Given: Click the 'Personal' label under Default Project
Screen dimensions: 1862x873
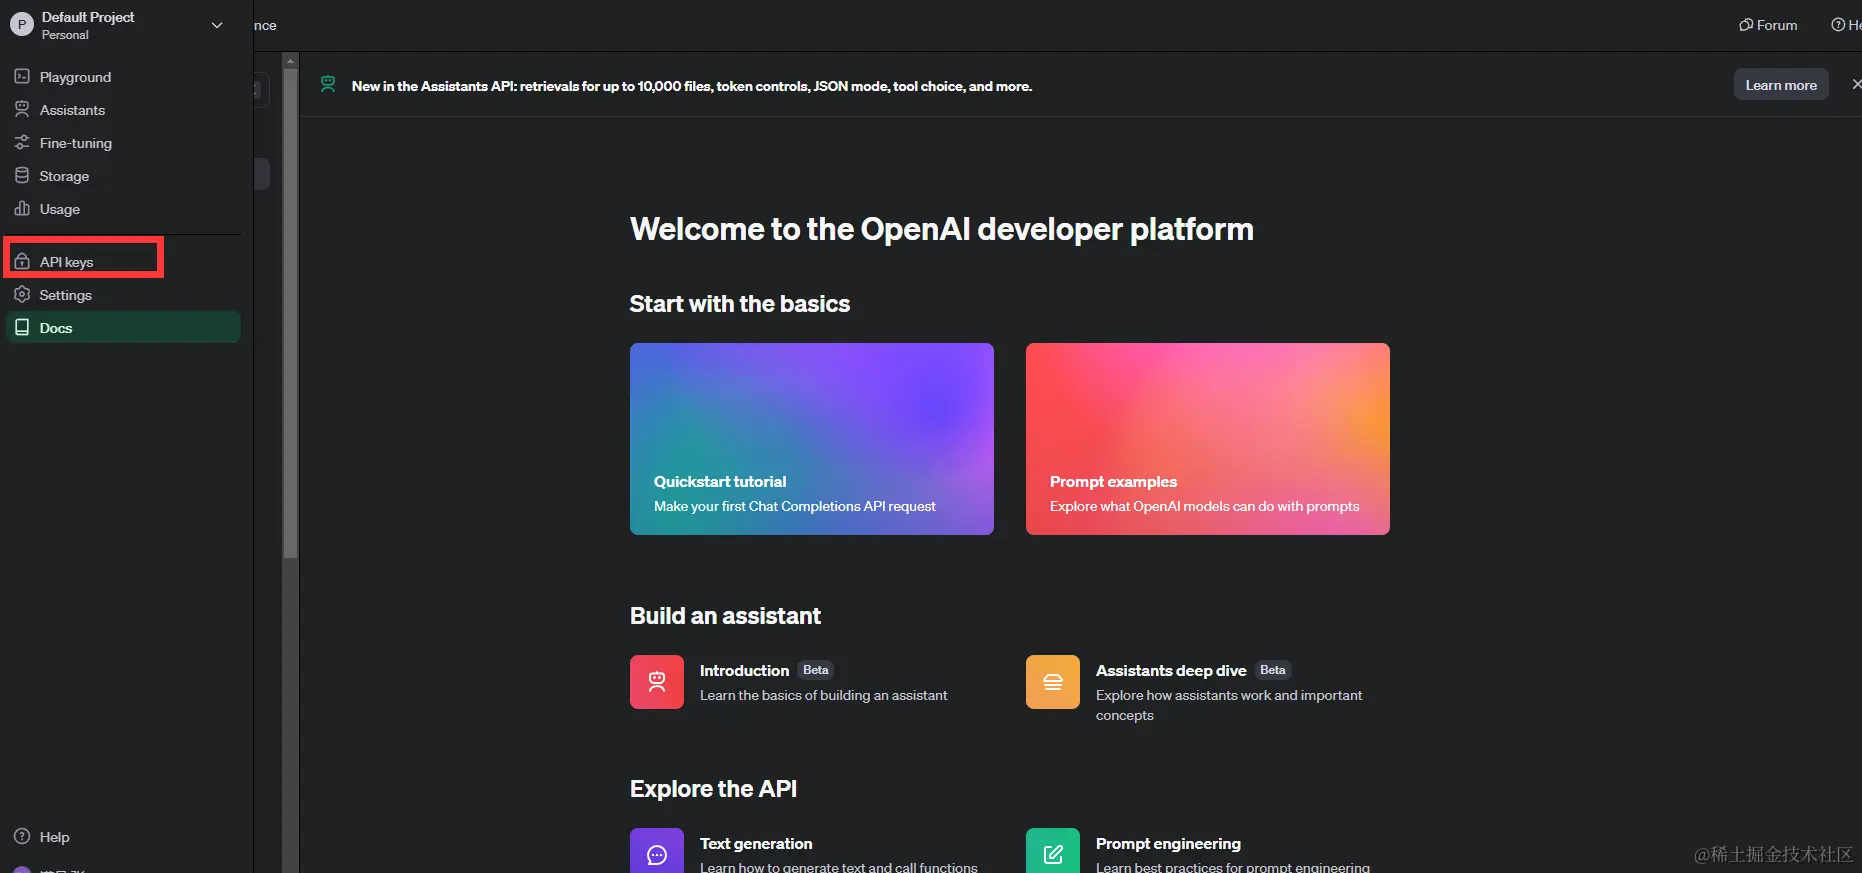Looking at the screenshot, I should click(65, 35).
